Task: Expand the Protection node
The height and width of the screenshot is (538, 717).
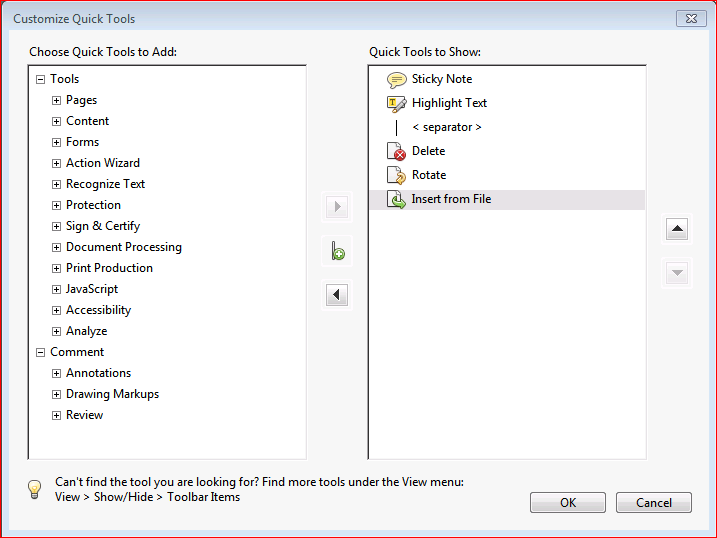Action: [x=57, y=205]
